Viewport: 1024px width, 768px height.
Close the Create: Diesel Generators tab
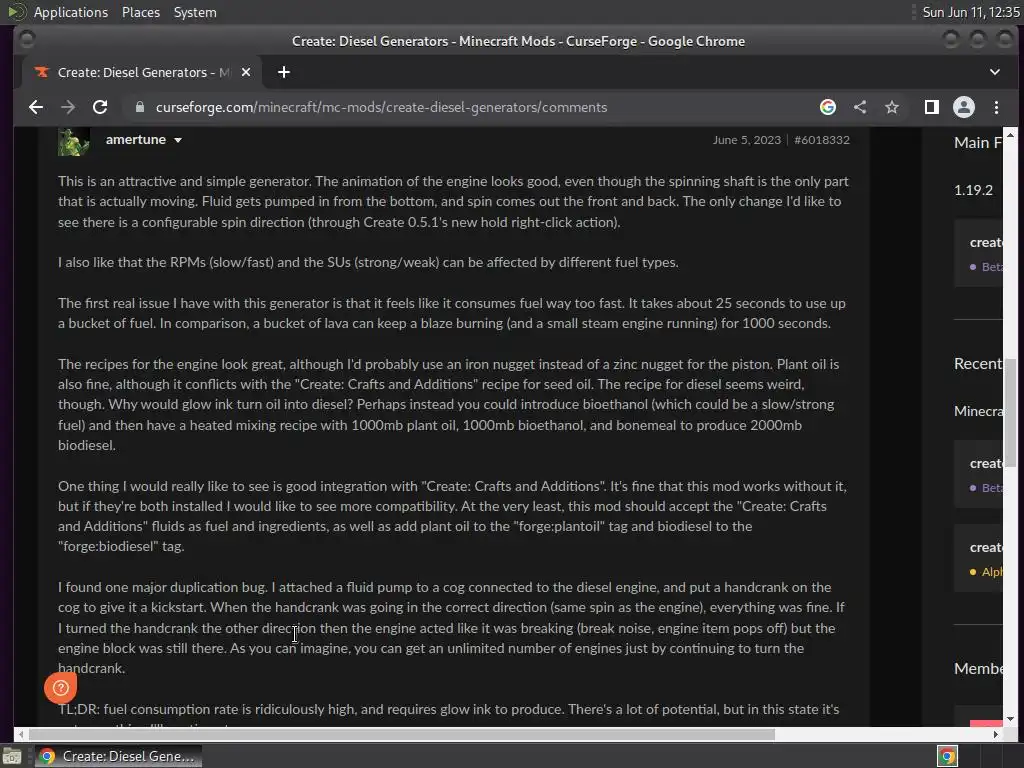click(x=246, y=72)
